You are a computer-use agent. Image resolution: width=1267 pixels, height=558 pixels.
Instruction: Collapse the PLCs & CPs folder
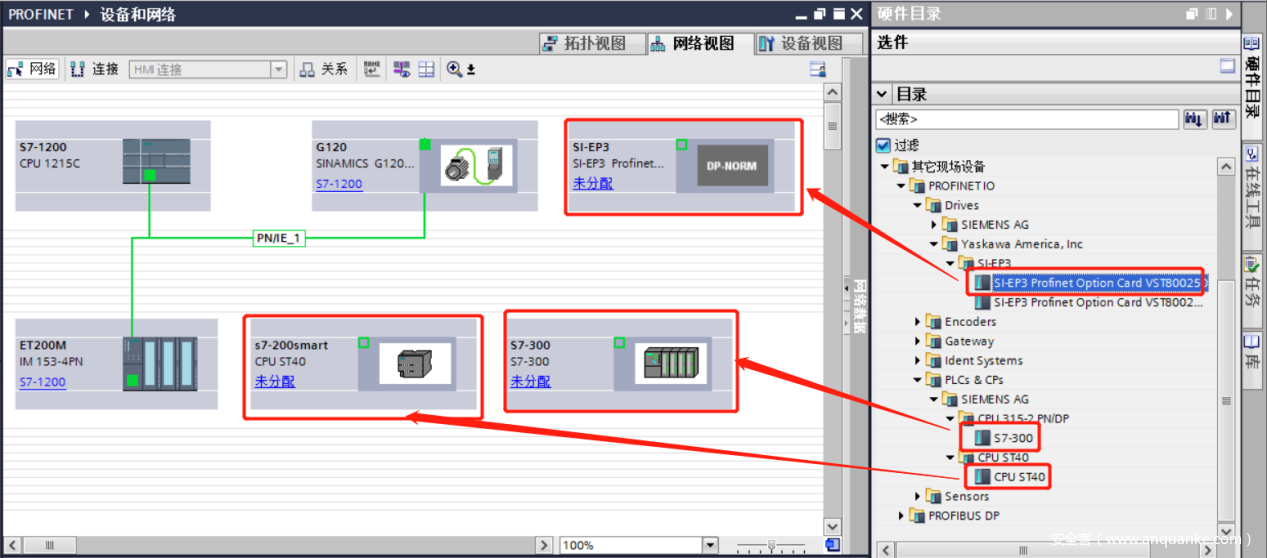coord(918,380)
